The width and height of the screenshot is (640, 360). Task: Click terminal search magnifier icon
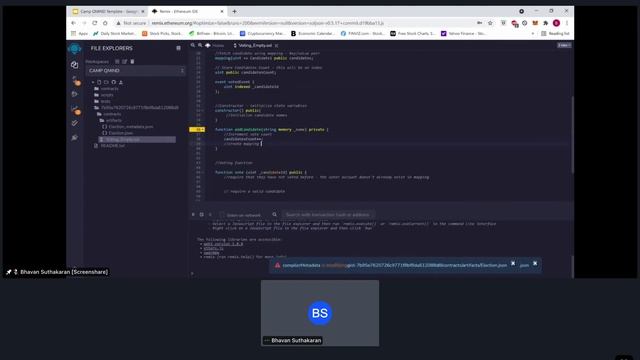275,215
